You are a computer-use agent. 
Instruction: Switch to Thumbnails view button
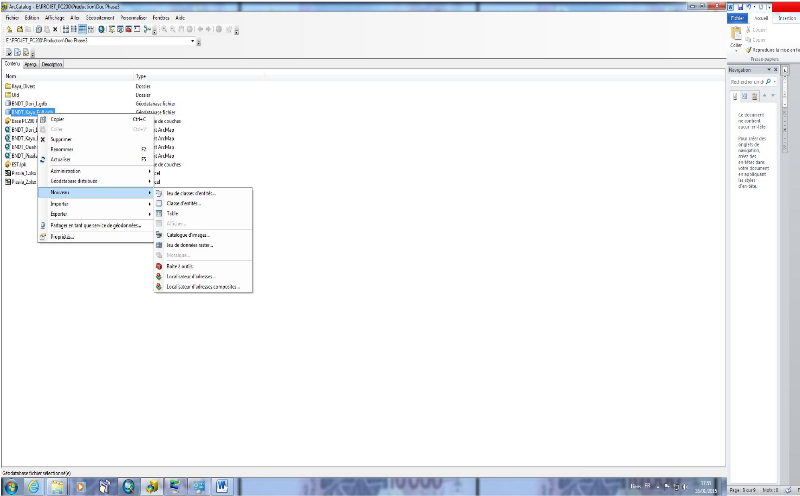click(91, 30)
